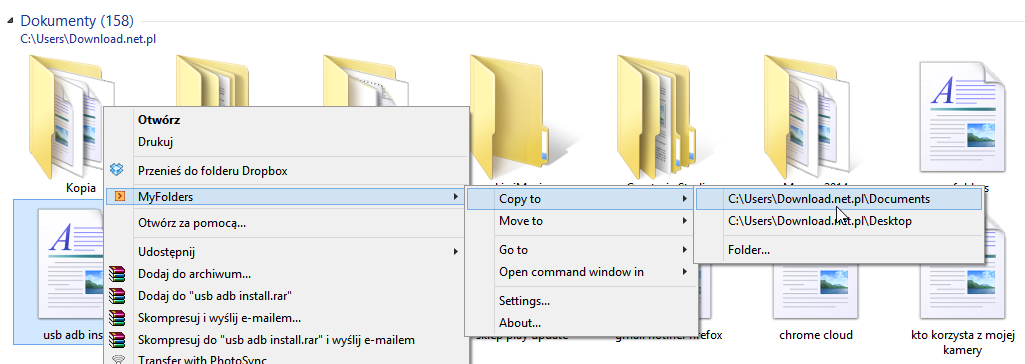1025x364 pixels.
Task: Expand the MyFolders submenu arrow
Action: pyautogui.click(x=455, y=196)
